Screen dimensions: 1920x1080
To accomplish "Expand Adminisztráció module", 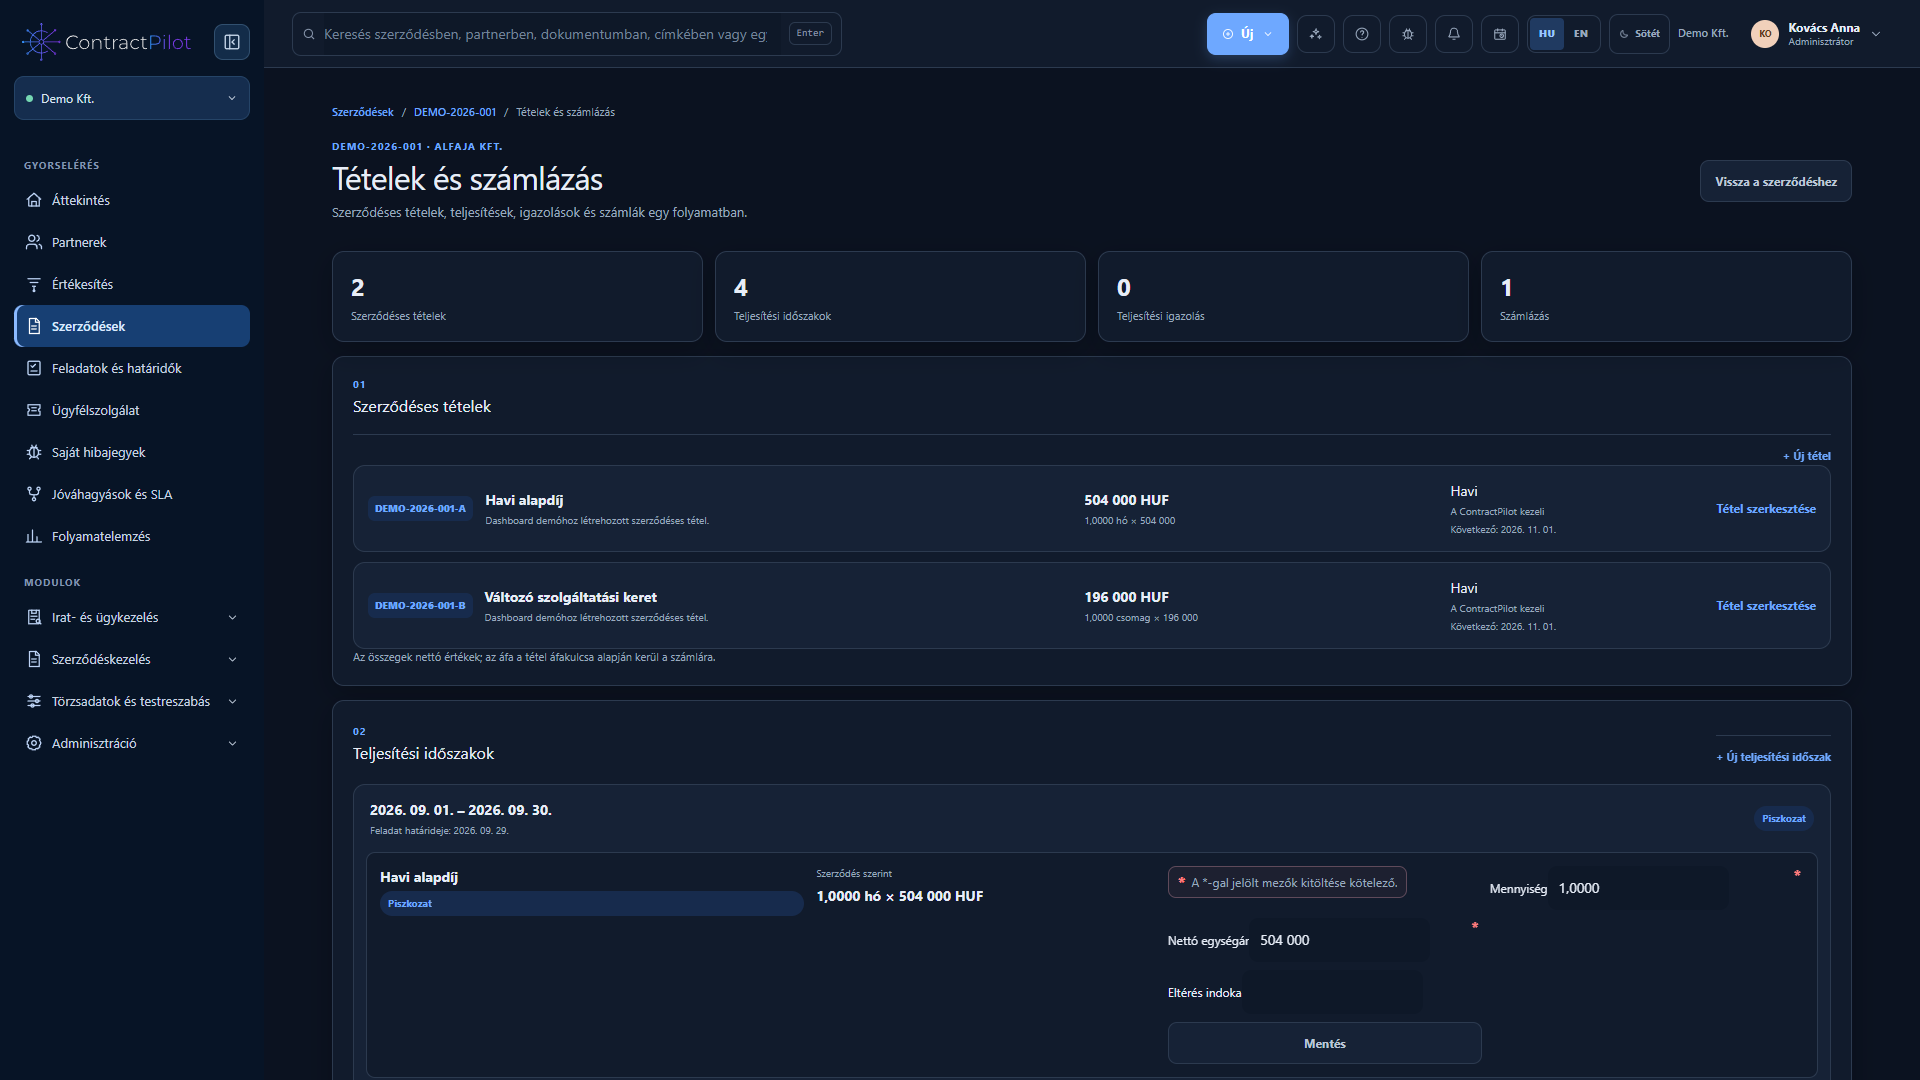I will point(132,743).
